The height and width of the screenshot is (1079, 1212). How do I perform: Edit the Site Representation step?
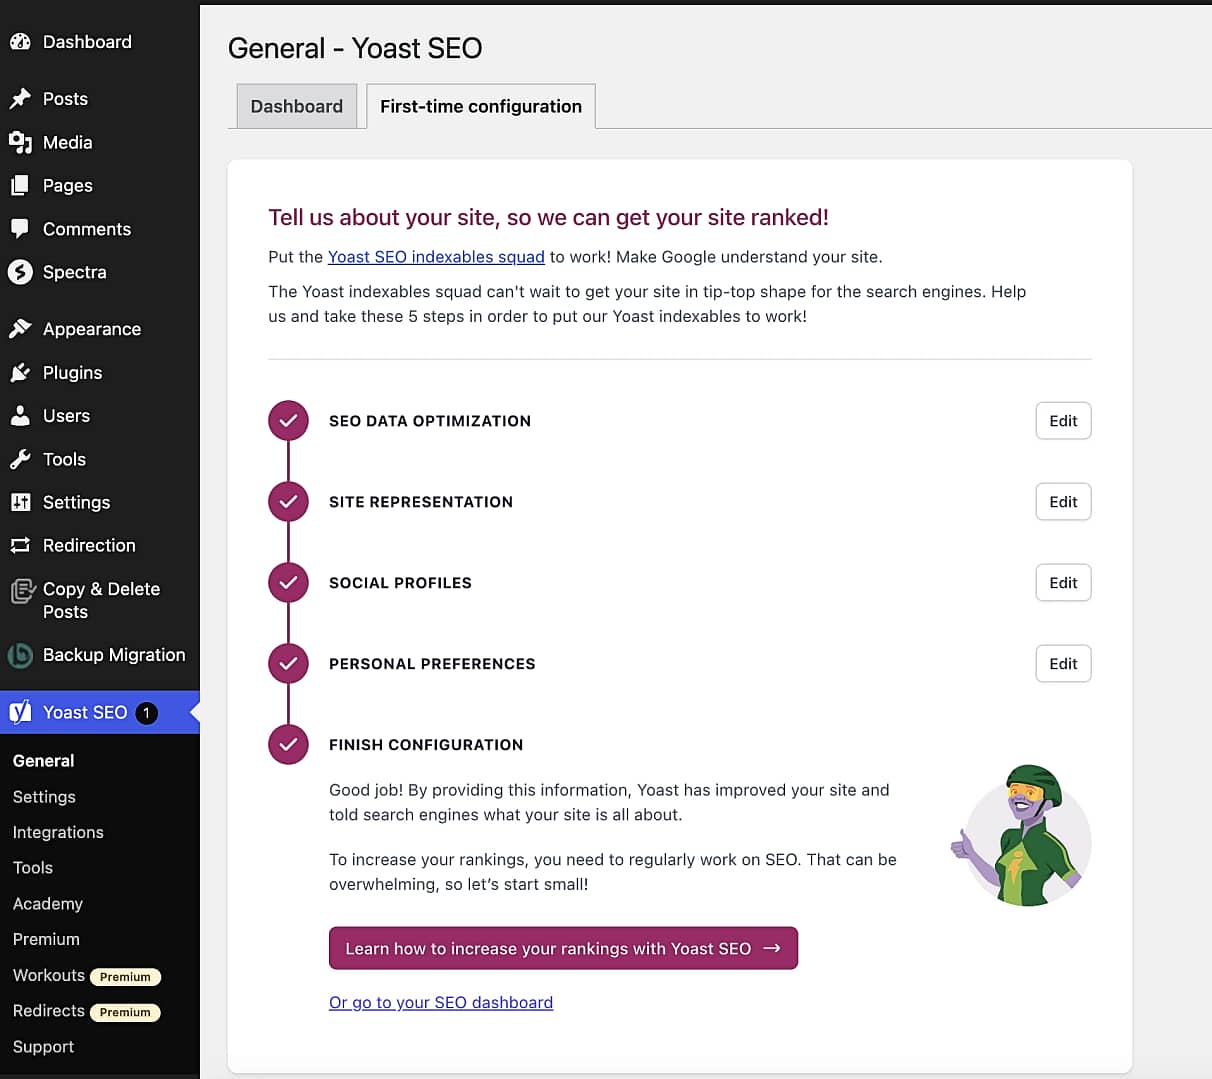(x=1063, y=502)
